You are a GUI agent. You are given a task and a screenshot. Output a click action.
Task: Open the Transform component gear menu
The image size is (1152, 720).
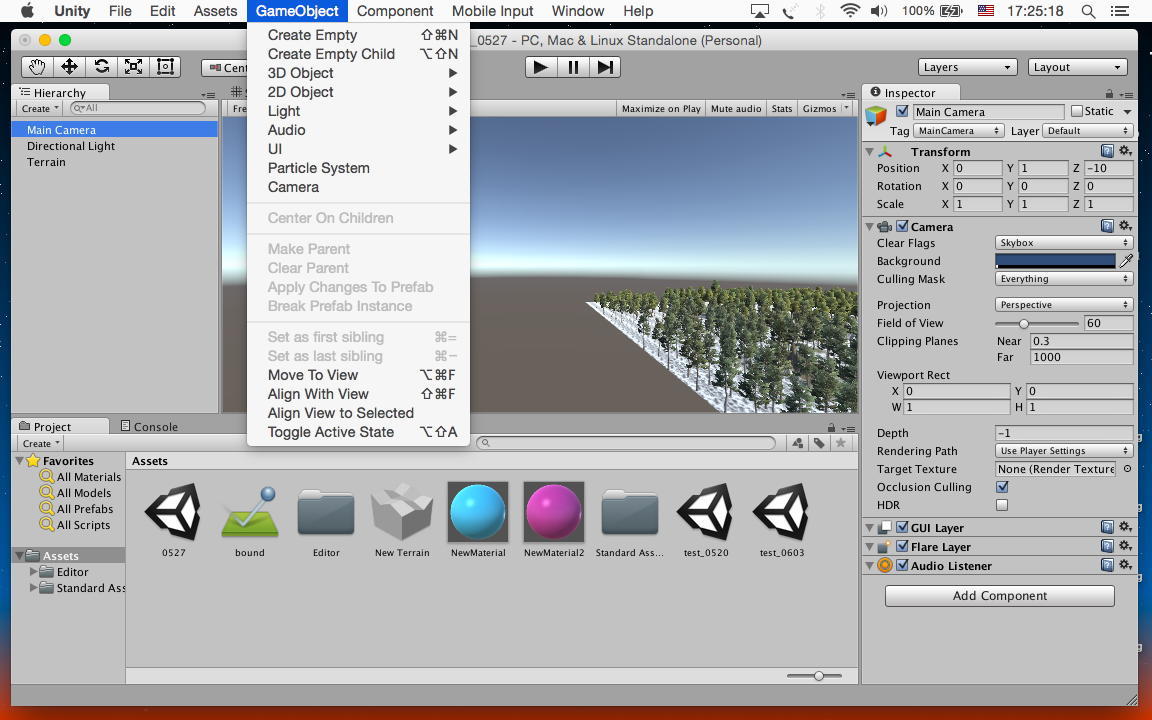pos(1125,151)
